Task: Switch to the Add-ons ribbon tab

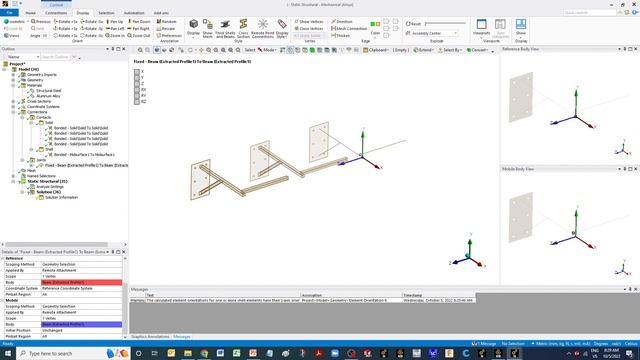Action: pyautogui.click(x=161, y=13)
